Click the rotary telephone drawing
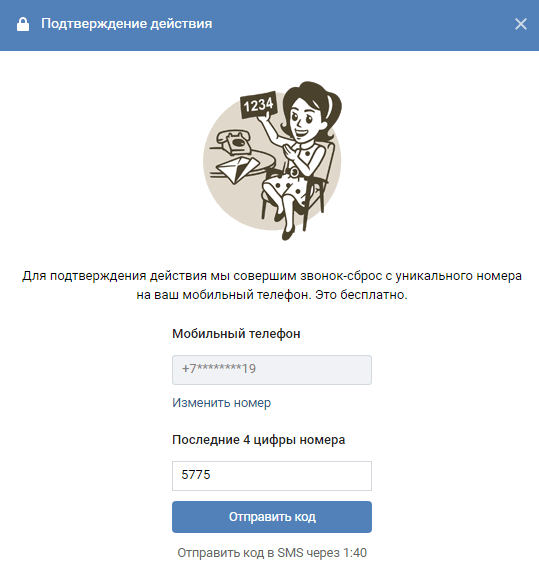The image size is (539, 578). [x=234, y=142]
